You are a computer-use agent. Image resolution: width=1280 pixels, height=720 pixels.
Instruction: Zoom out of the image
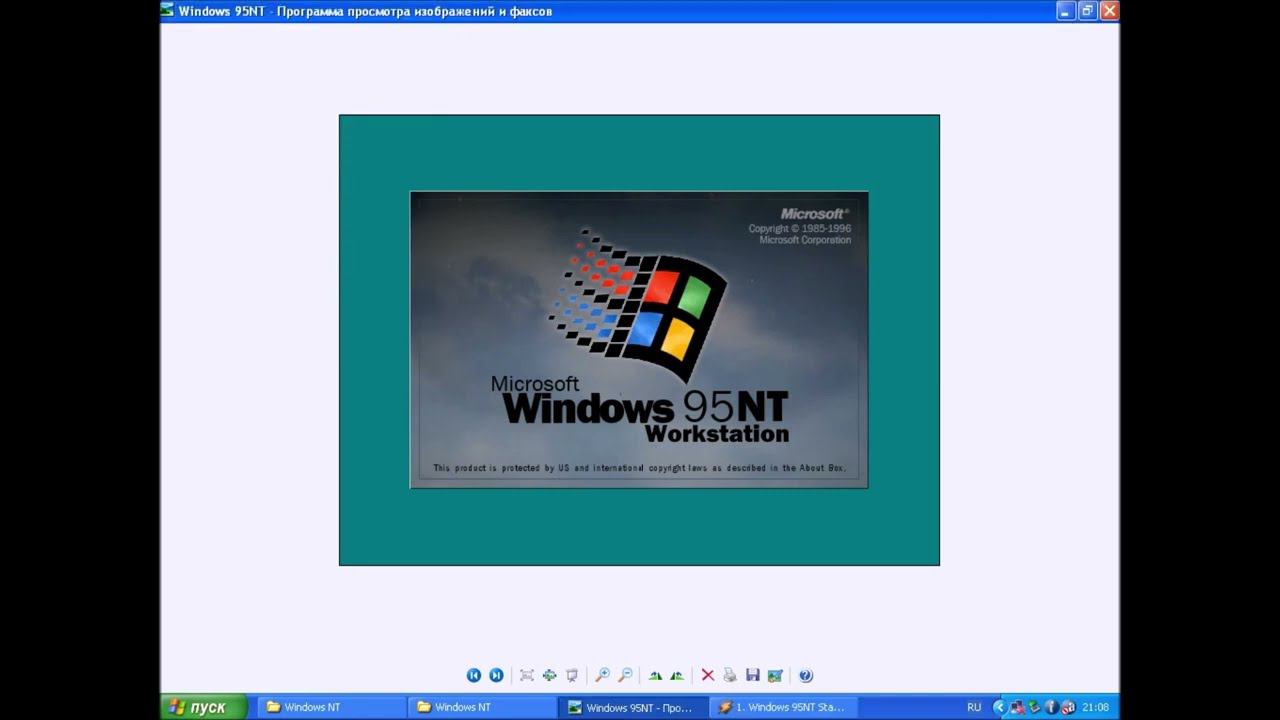(625, 676)
